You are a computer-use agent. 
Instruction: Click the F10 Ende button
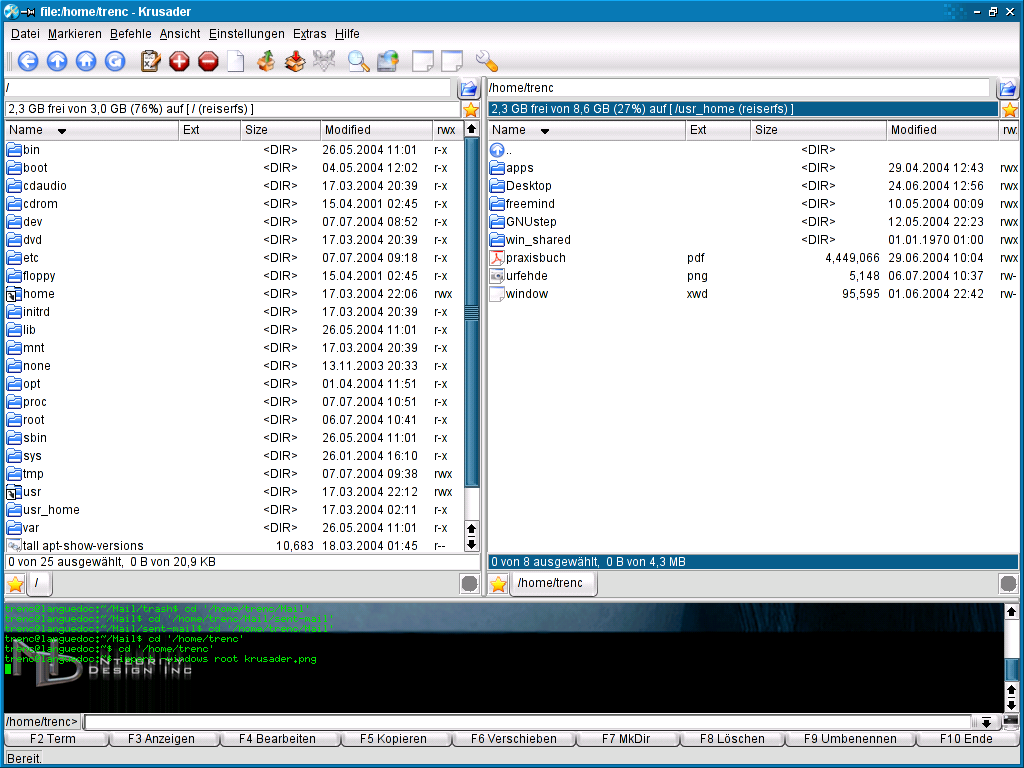(968, 739)
